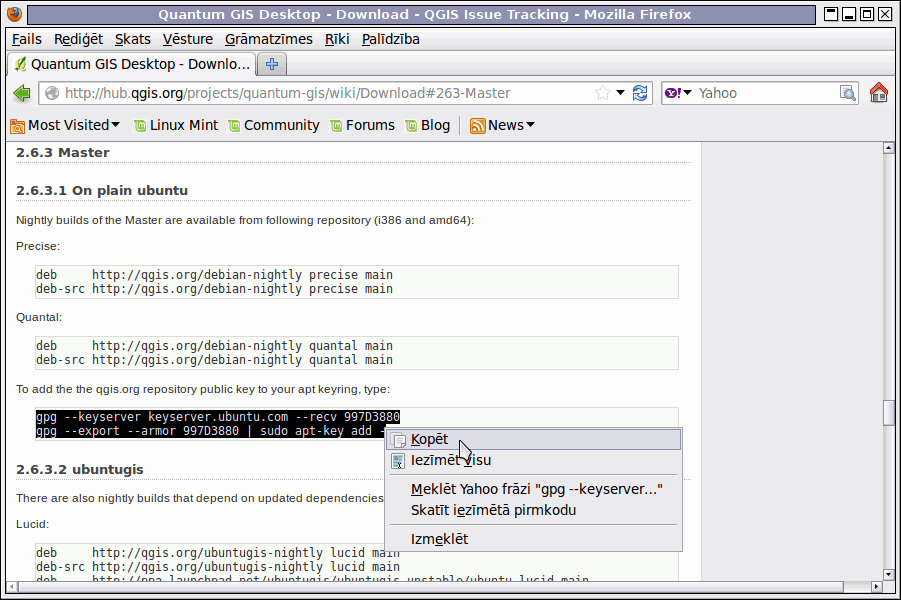Bookmark this page with the star icon
Screen dimensions: 901x600
point(602,93)
